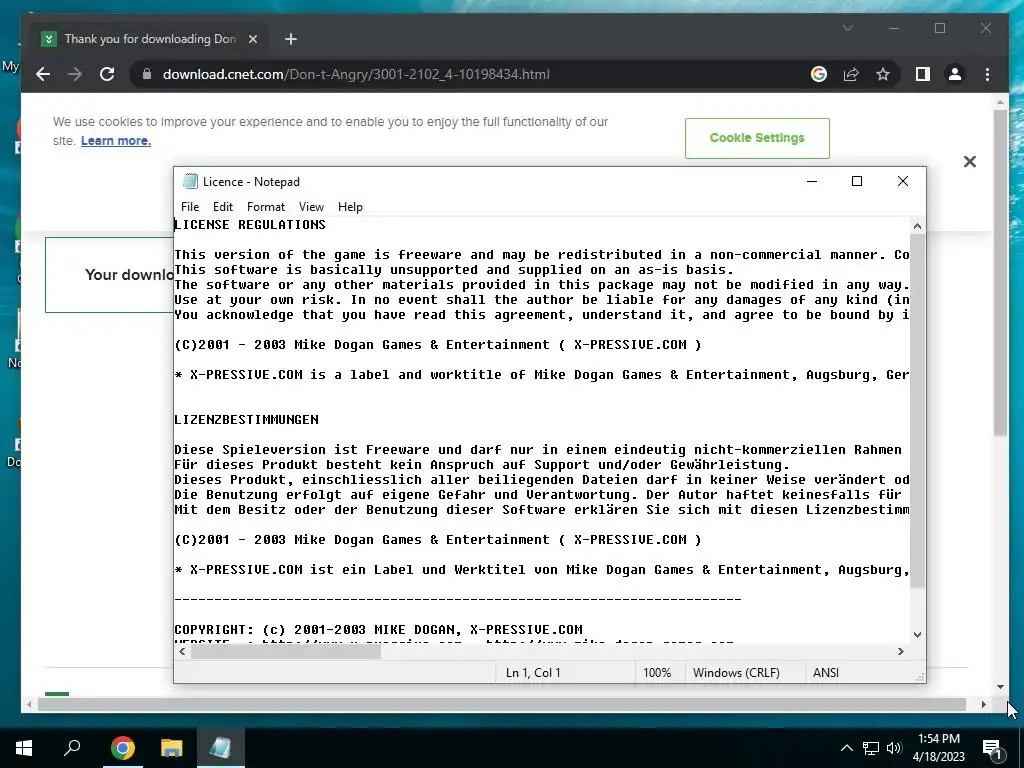1024x768 pixels.
Task: View site info via the lock icon
Action: coord(147,74)
